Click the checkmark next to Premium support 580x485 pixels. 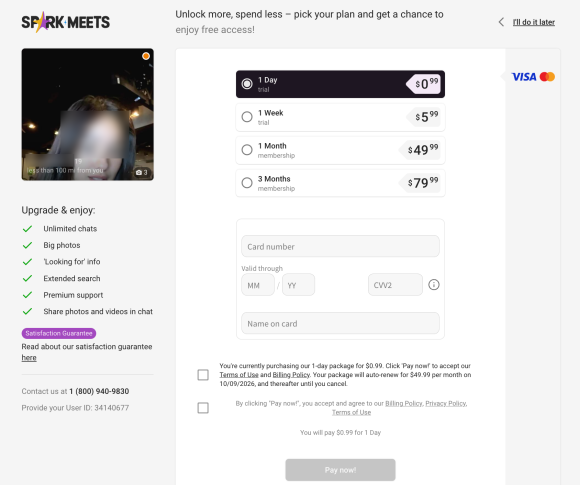pyautogui.click(x=27, y=295)
